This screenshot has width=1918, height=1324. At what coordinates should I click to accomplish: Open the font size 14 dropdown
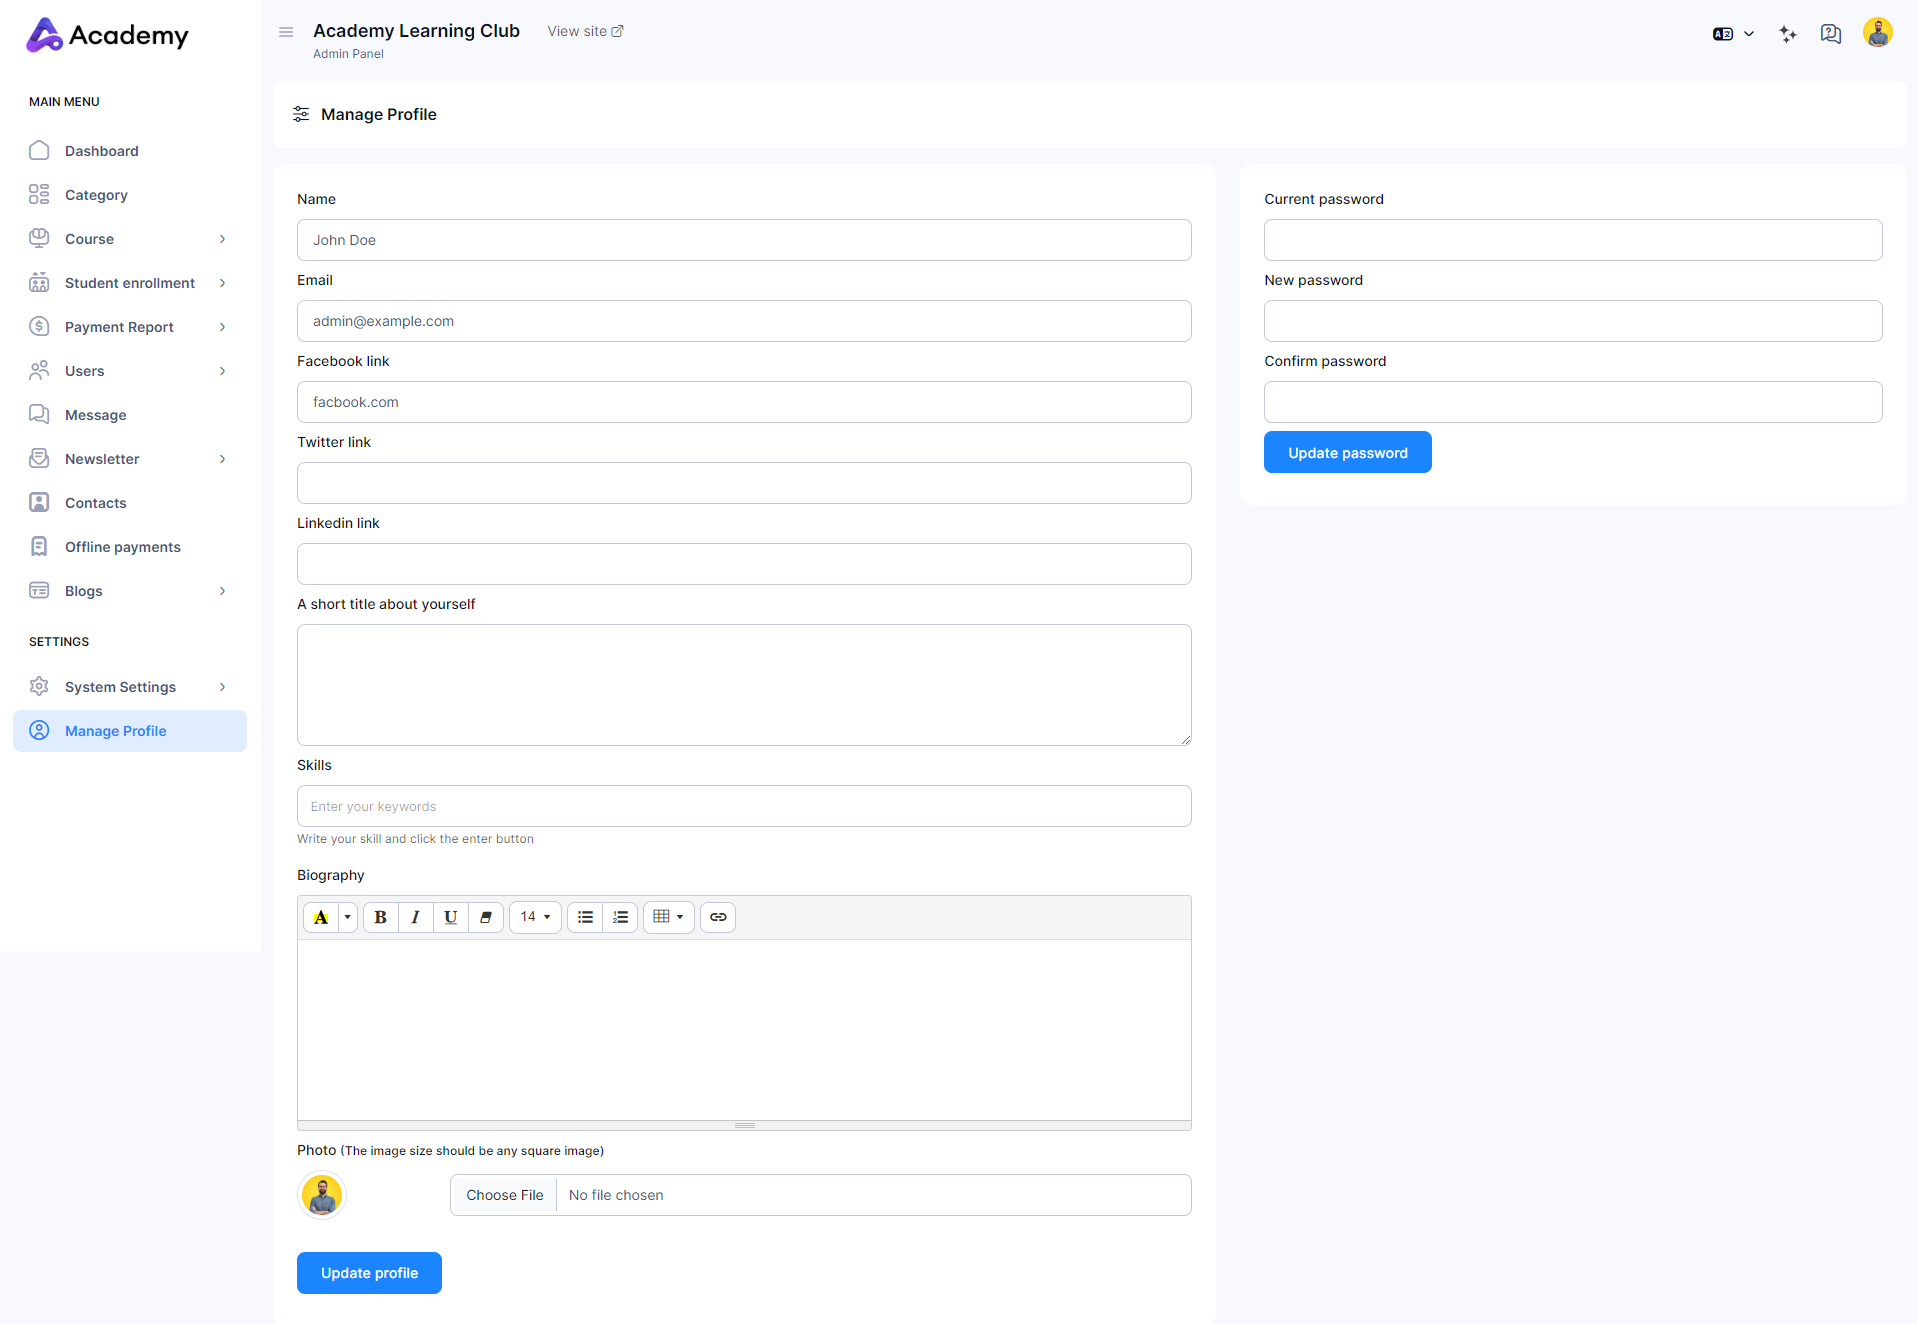[535, 917]
